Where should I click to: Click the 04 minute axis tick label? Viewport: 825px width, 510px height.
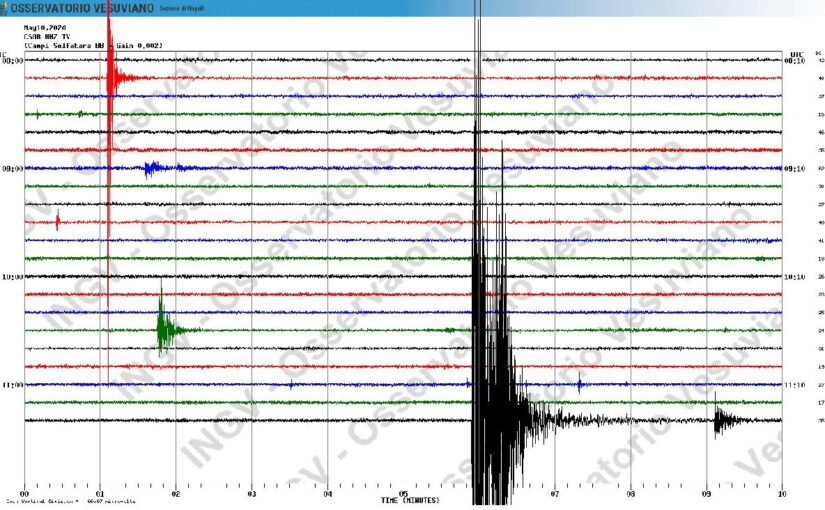[327, 494]
